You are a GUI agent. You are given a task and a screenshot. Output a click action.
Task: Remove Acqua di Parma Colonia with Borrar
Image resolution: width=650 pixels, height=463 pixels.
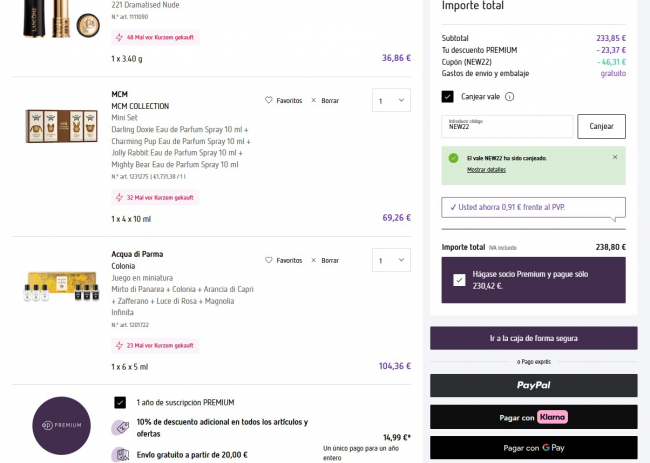[x=314, y=260]
